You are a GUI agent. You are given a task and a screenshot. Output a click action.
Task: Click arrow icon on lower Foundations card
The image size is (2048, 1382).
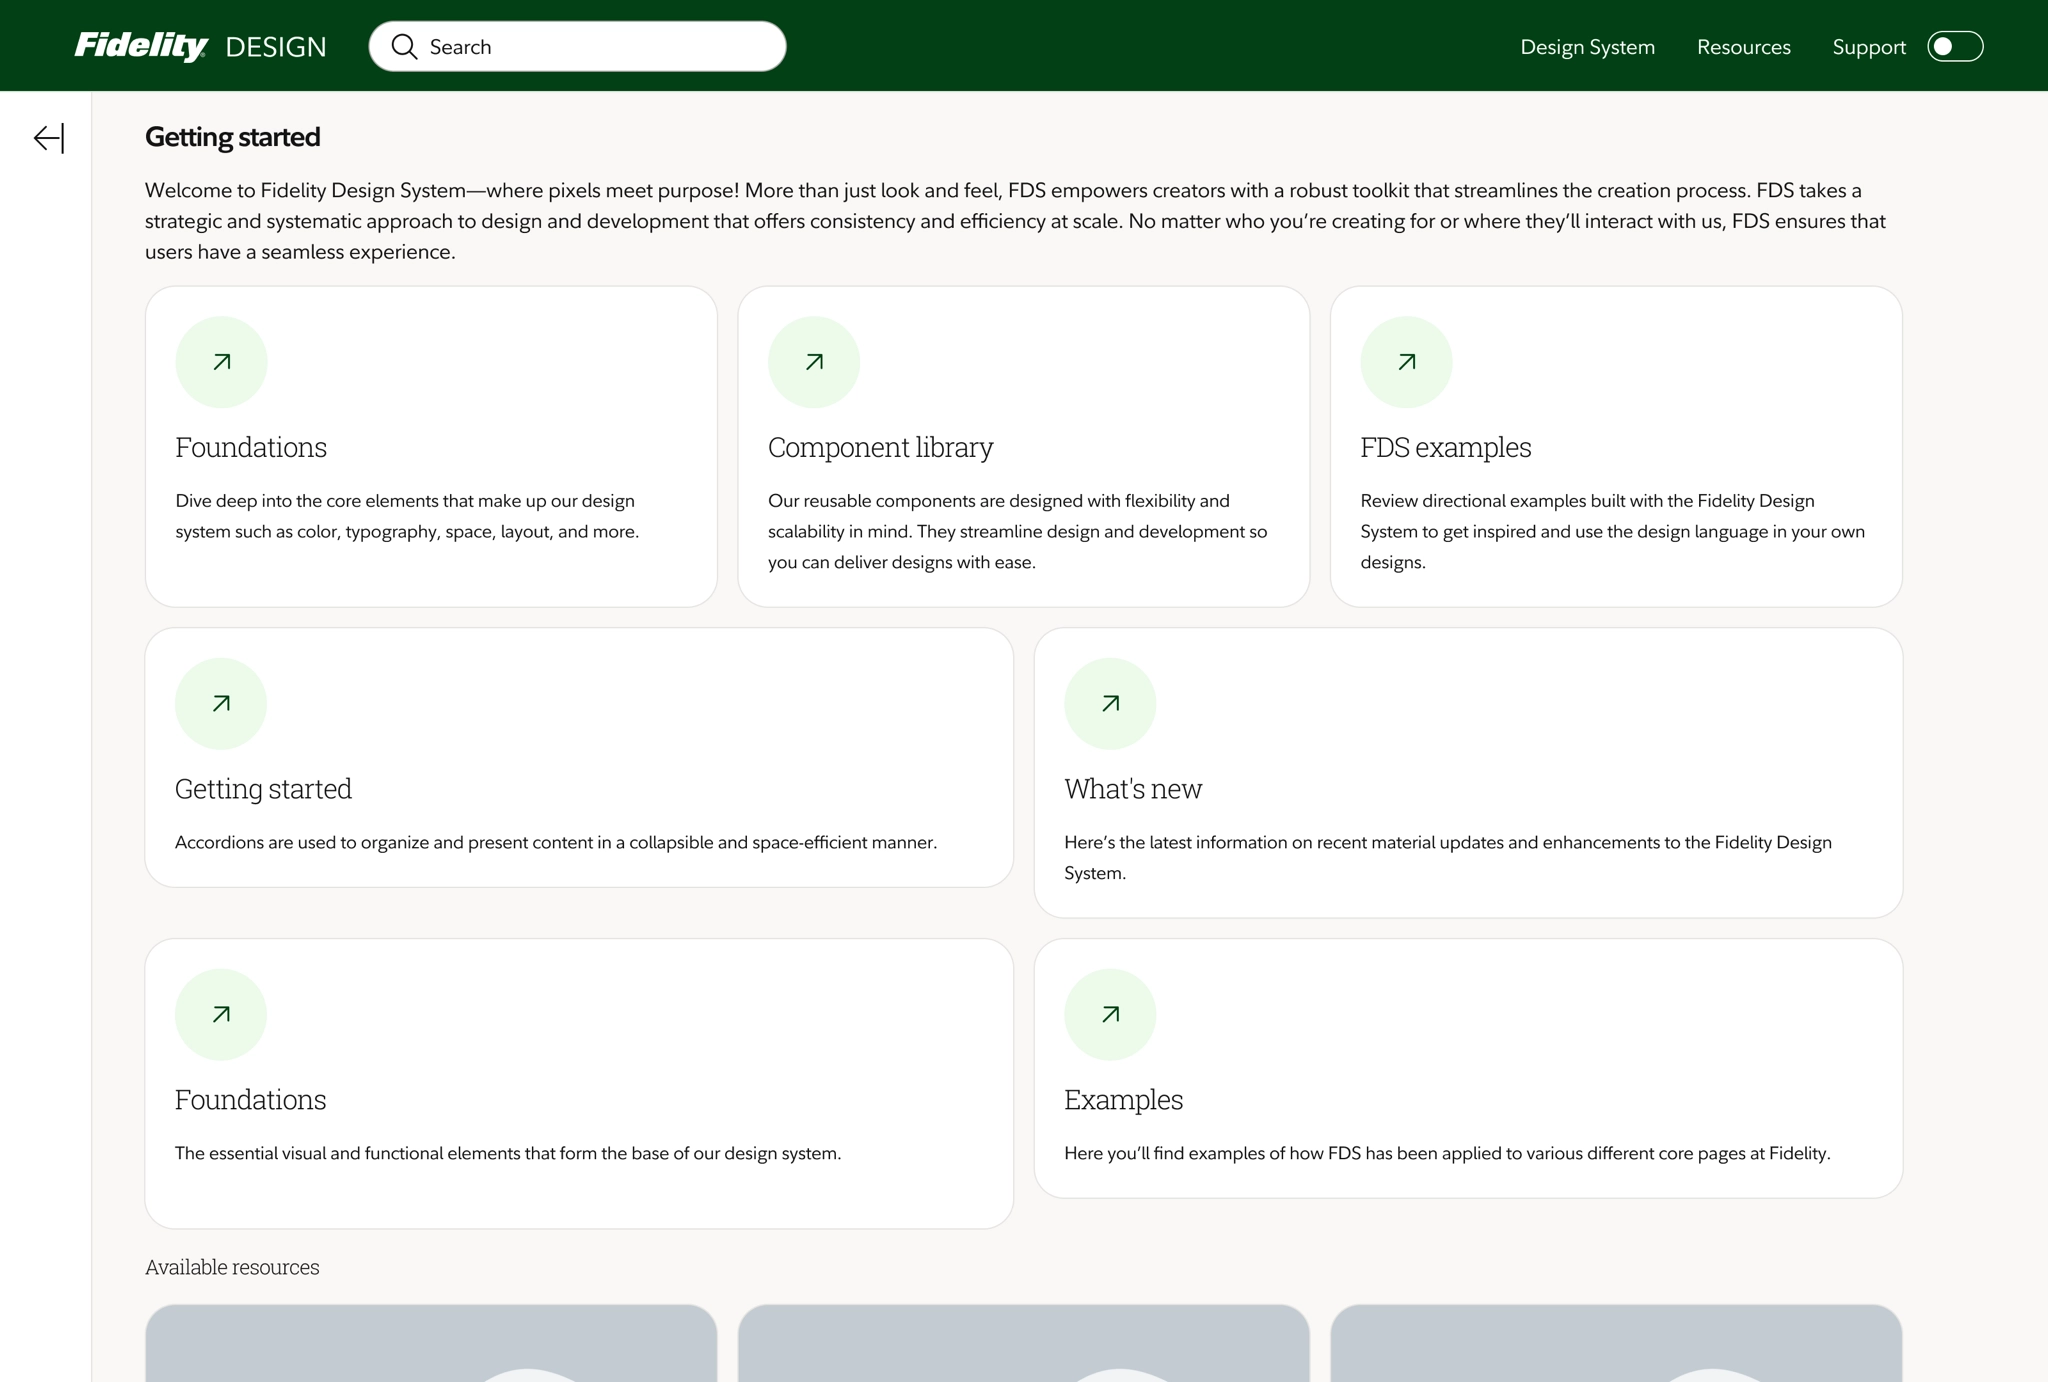221,1014
